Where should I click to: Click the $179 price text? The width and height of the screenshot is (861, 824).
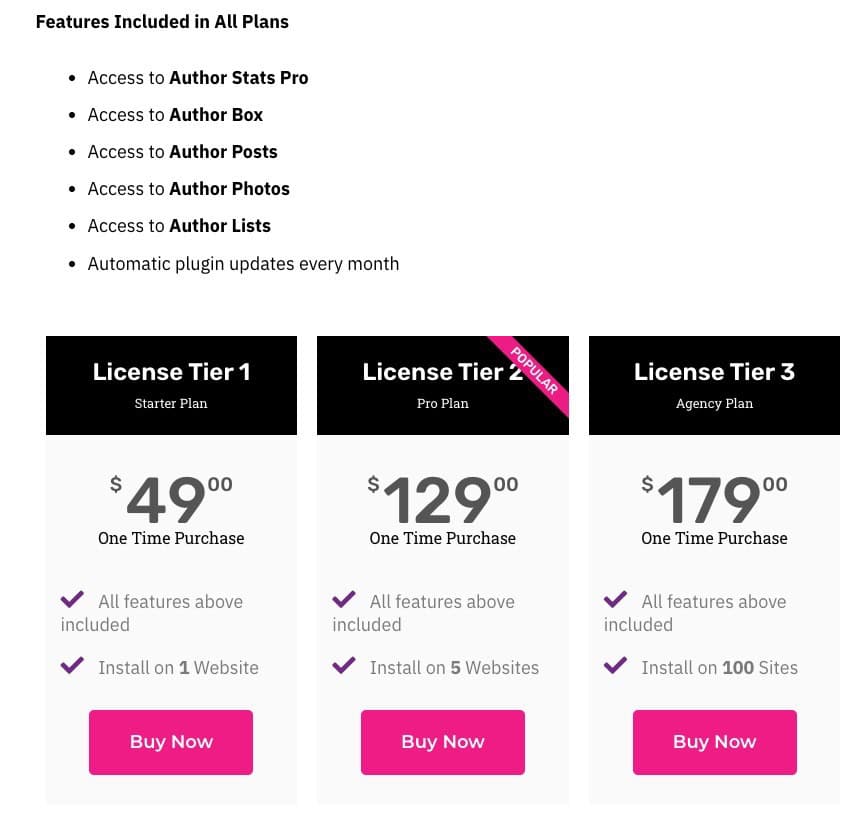click(714, 498)
